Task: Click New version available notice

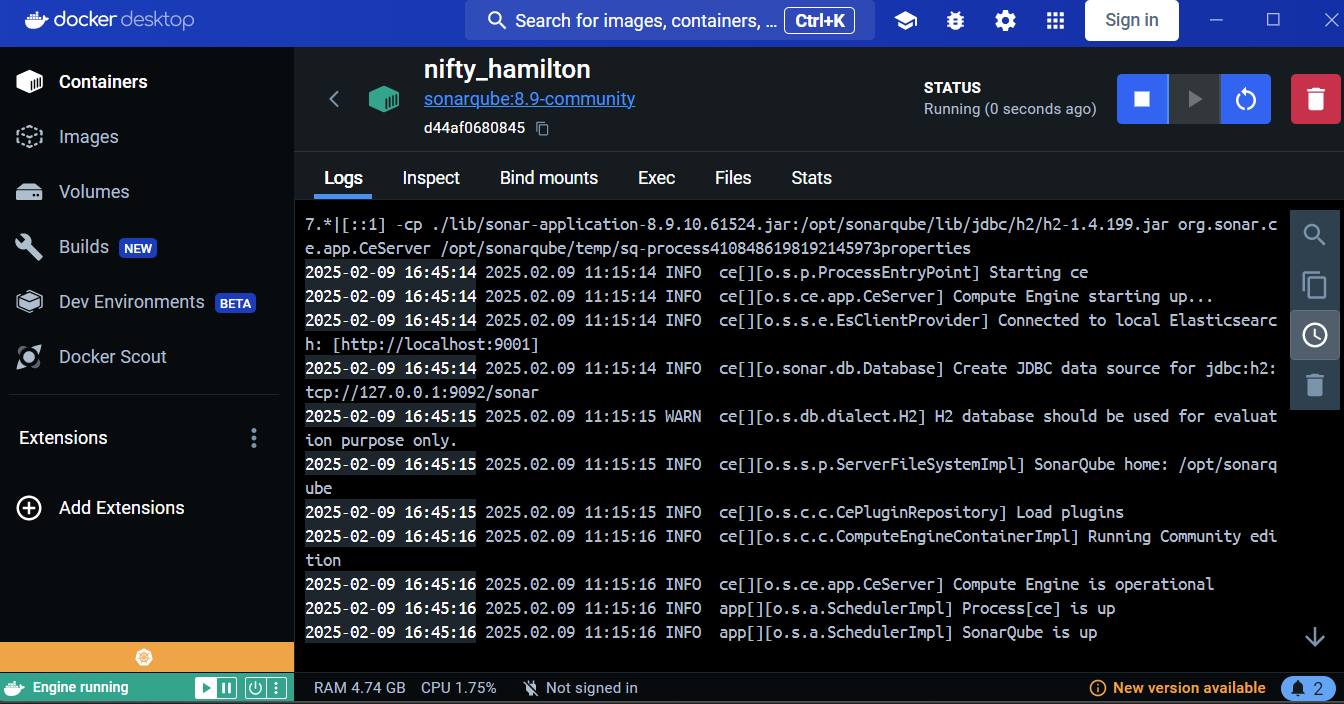Action: (1177, 688)
